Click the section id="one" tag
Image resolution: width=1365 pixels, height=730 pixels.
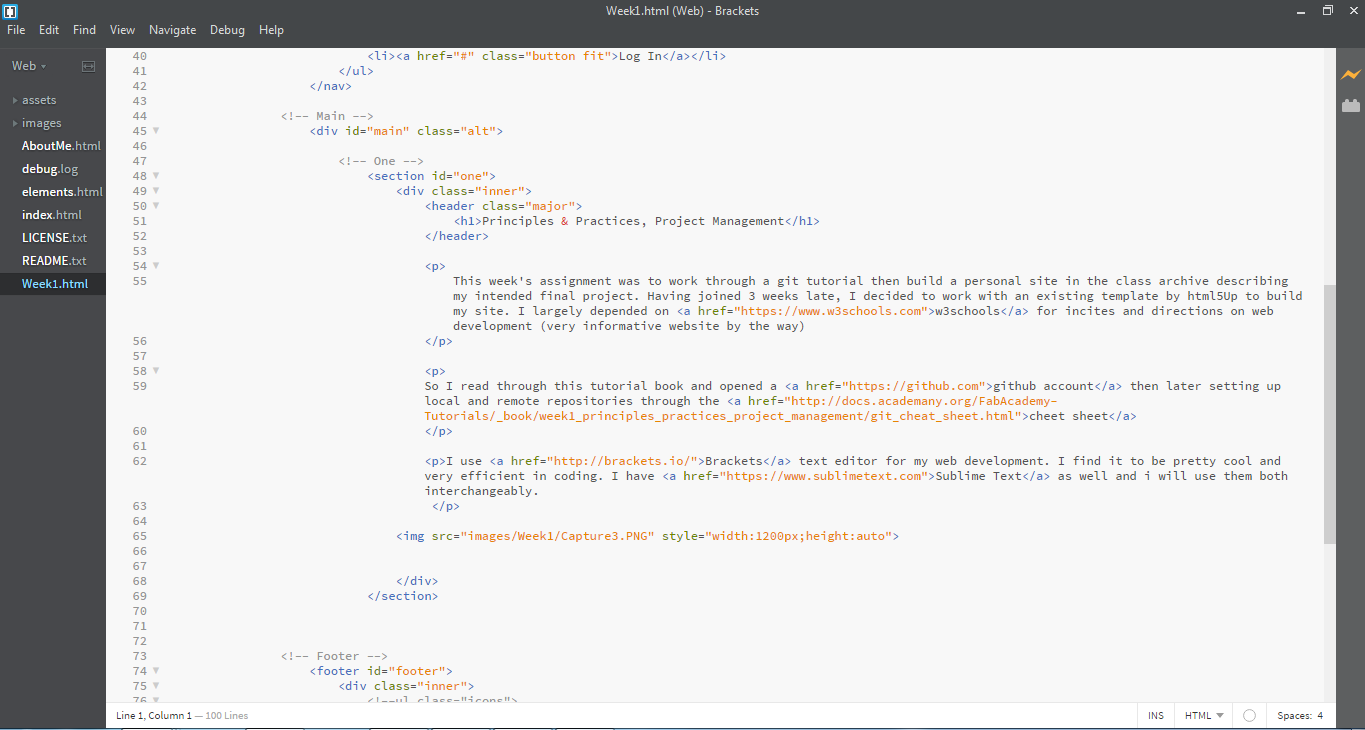click(431, 176)
